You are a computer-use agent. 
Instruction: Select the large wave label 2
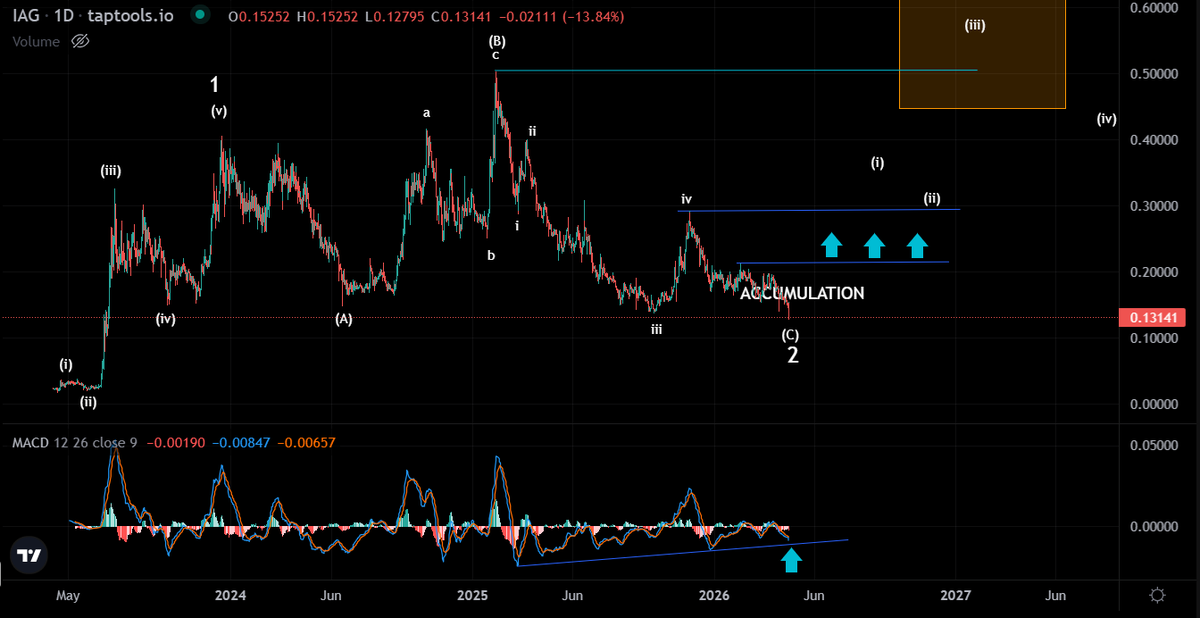792,354
